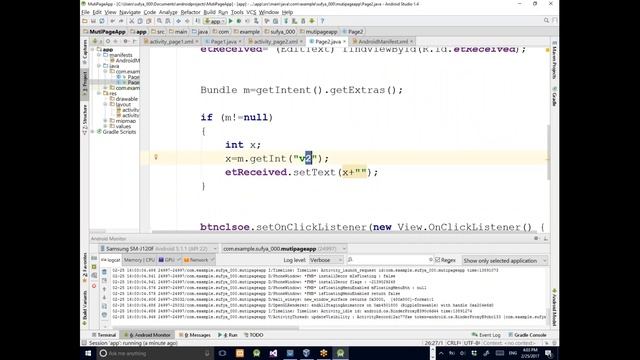Open the Build menu
640x360 pixels.
coord(209,12)
